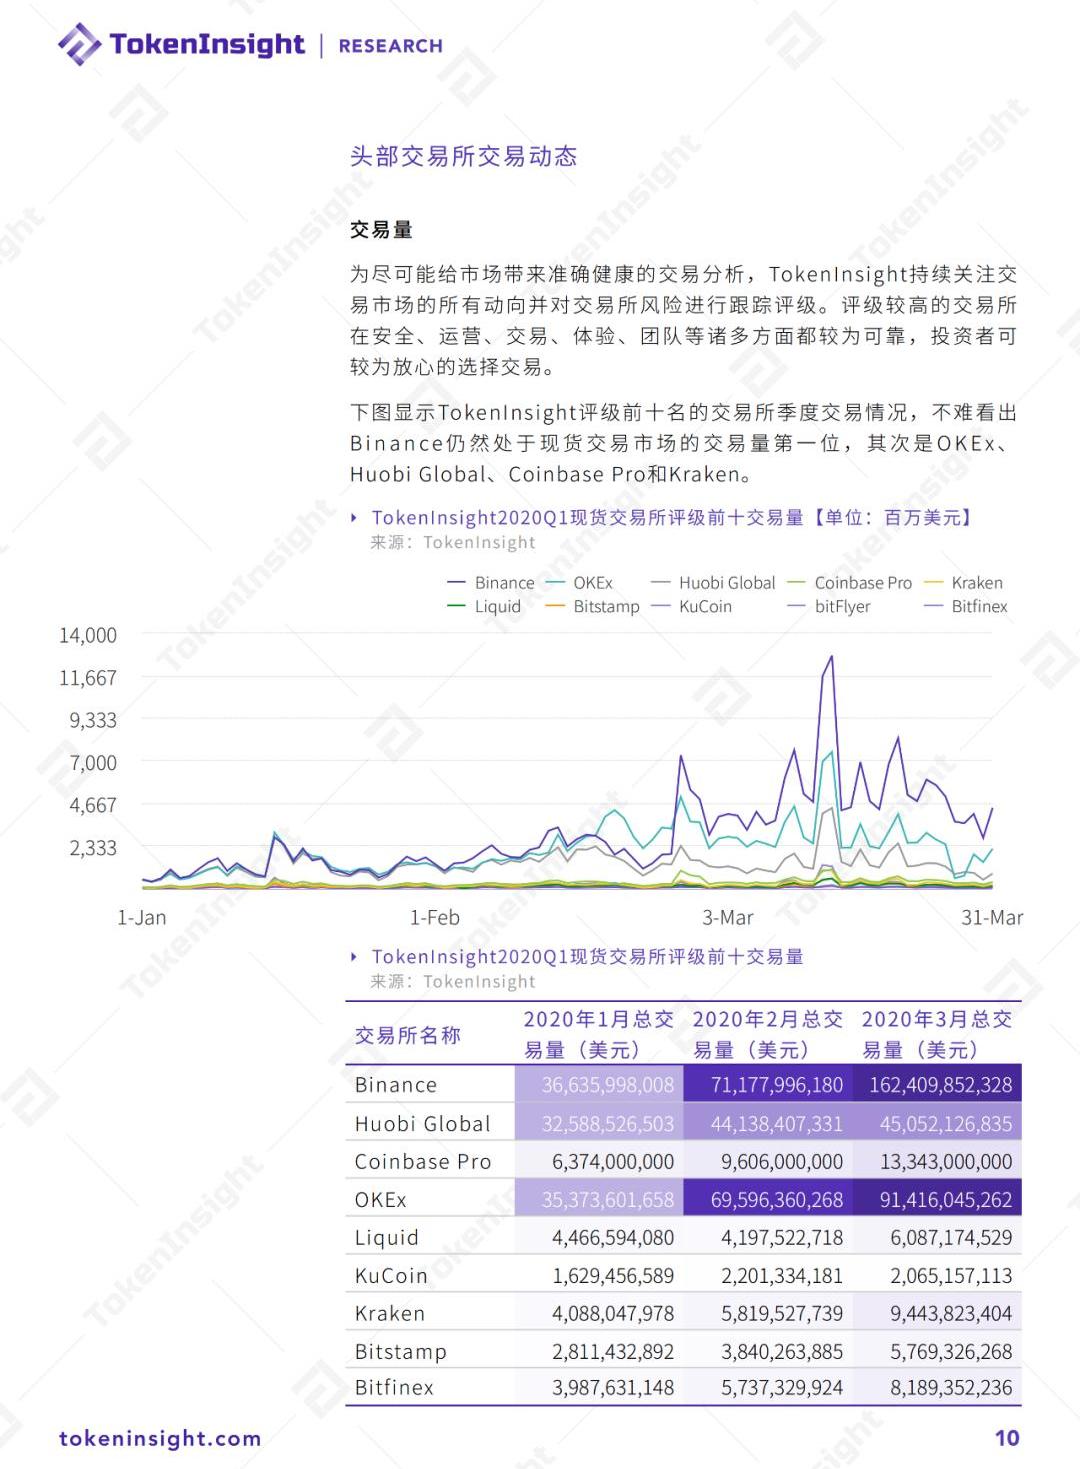Screen dimensions: 1080x1469
Task: Click Binance's 162,409,852,328 highlighted table cell
Action: pos(938,1085)
